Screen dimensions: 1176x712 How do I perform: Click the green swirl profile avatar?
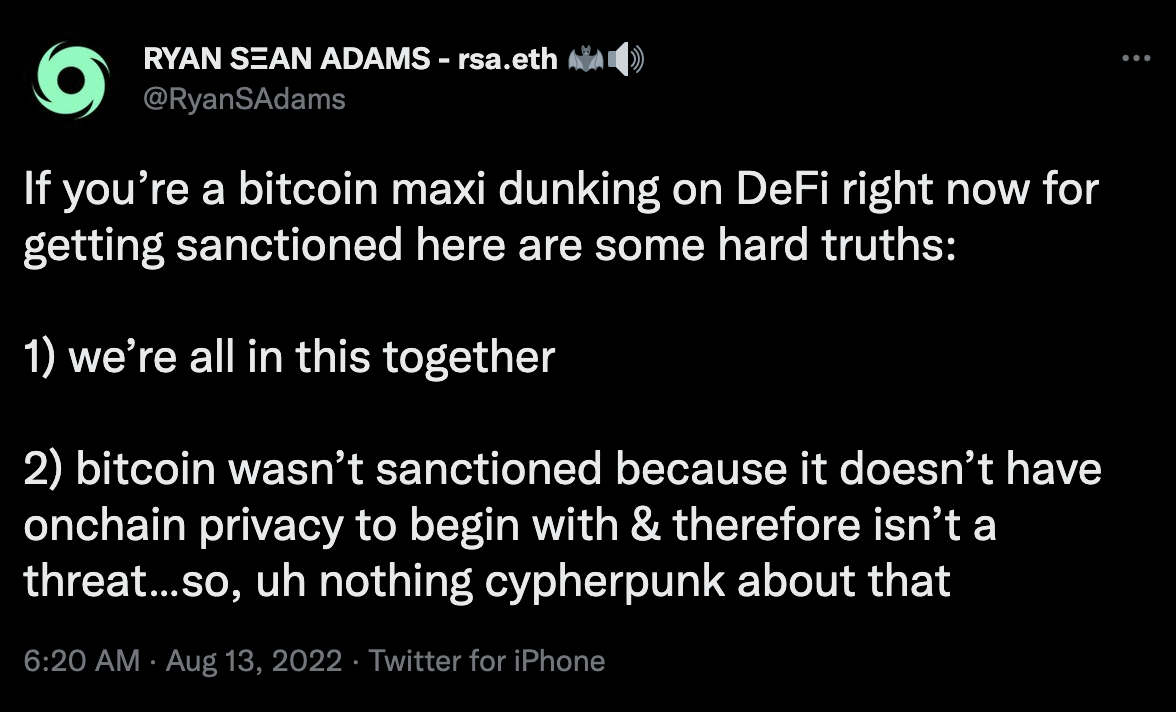pos(71,80)
